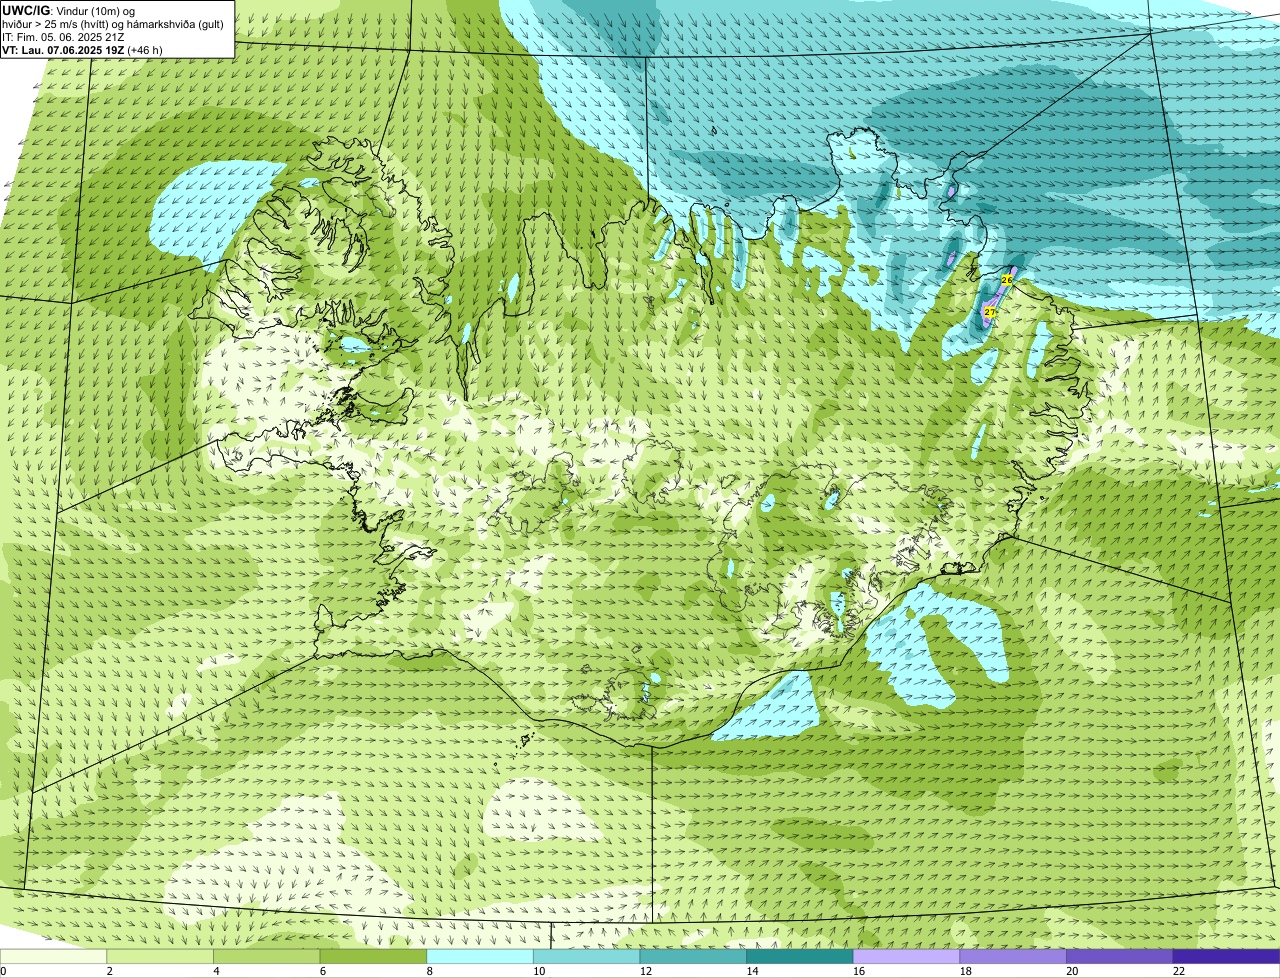Click the legend tick label "2"
The image size is (1280, 978).
click(x=109, y=971)
